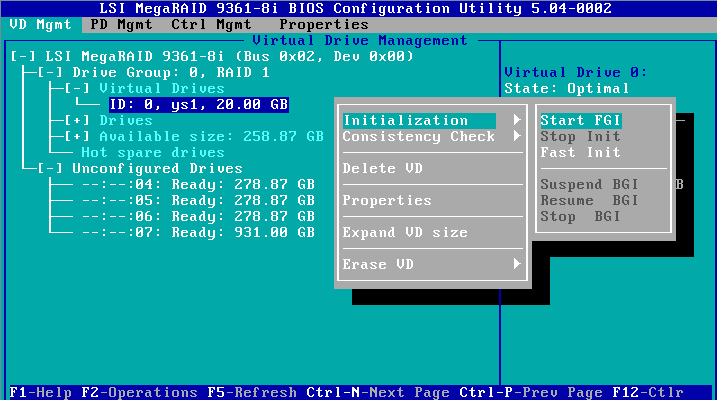This screenshot has height=400, width=717.
Task: Open the VD Mgmt tab
Action: 41,25
